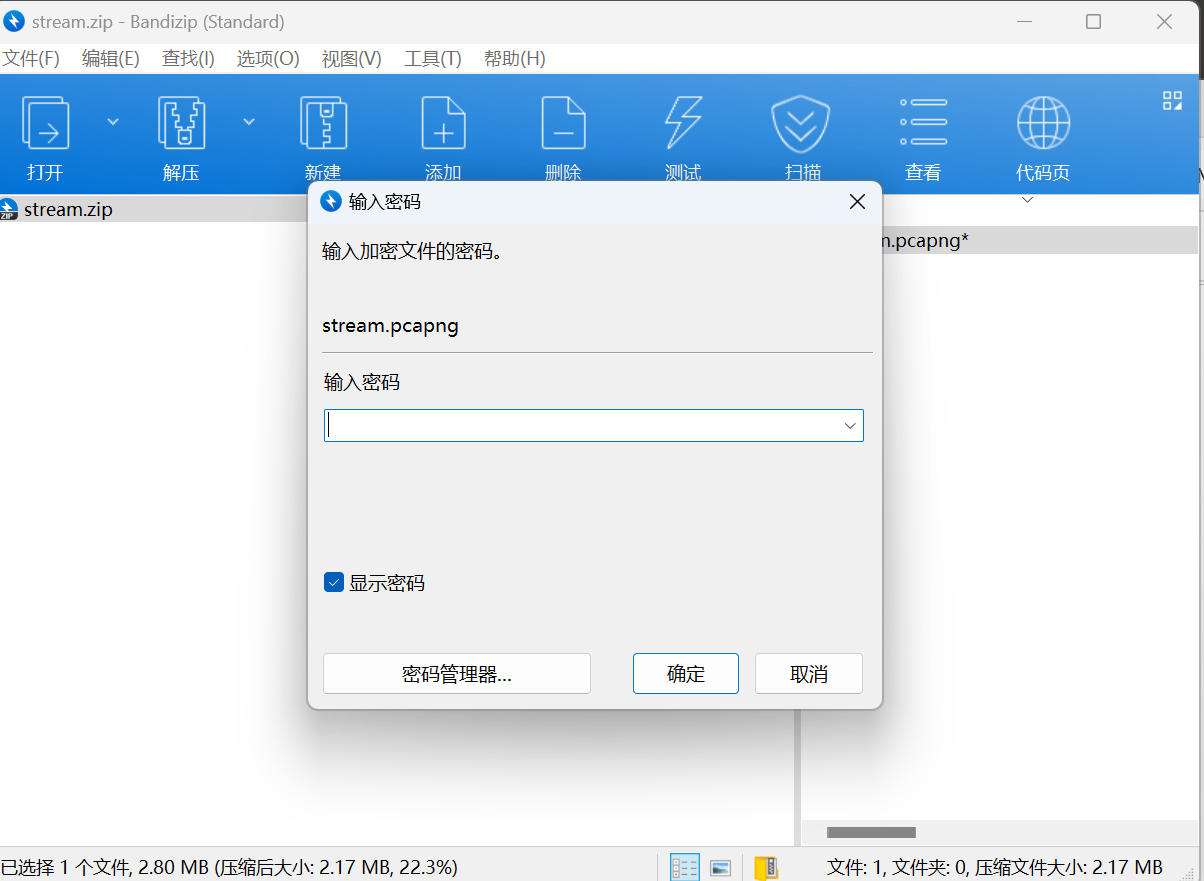Click the 查看 (View) list icon
Viewport: 1204px width, 881px height.
(x=923, y=123)
